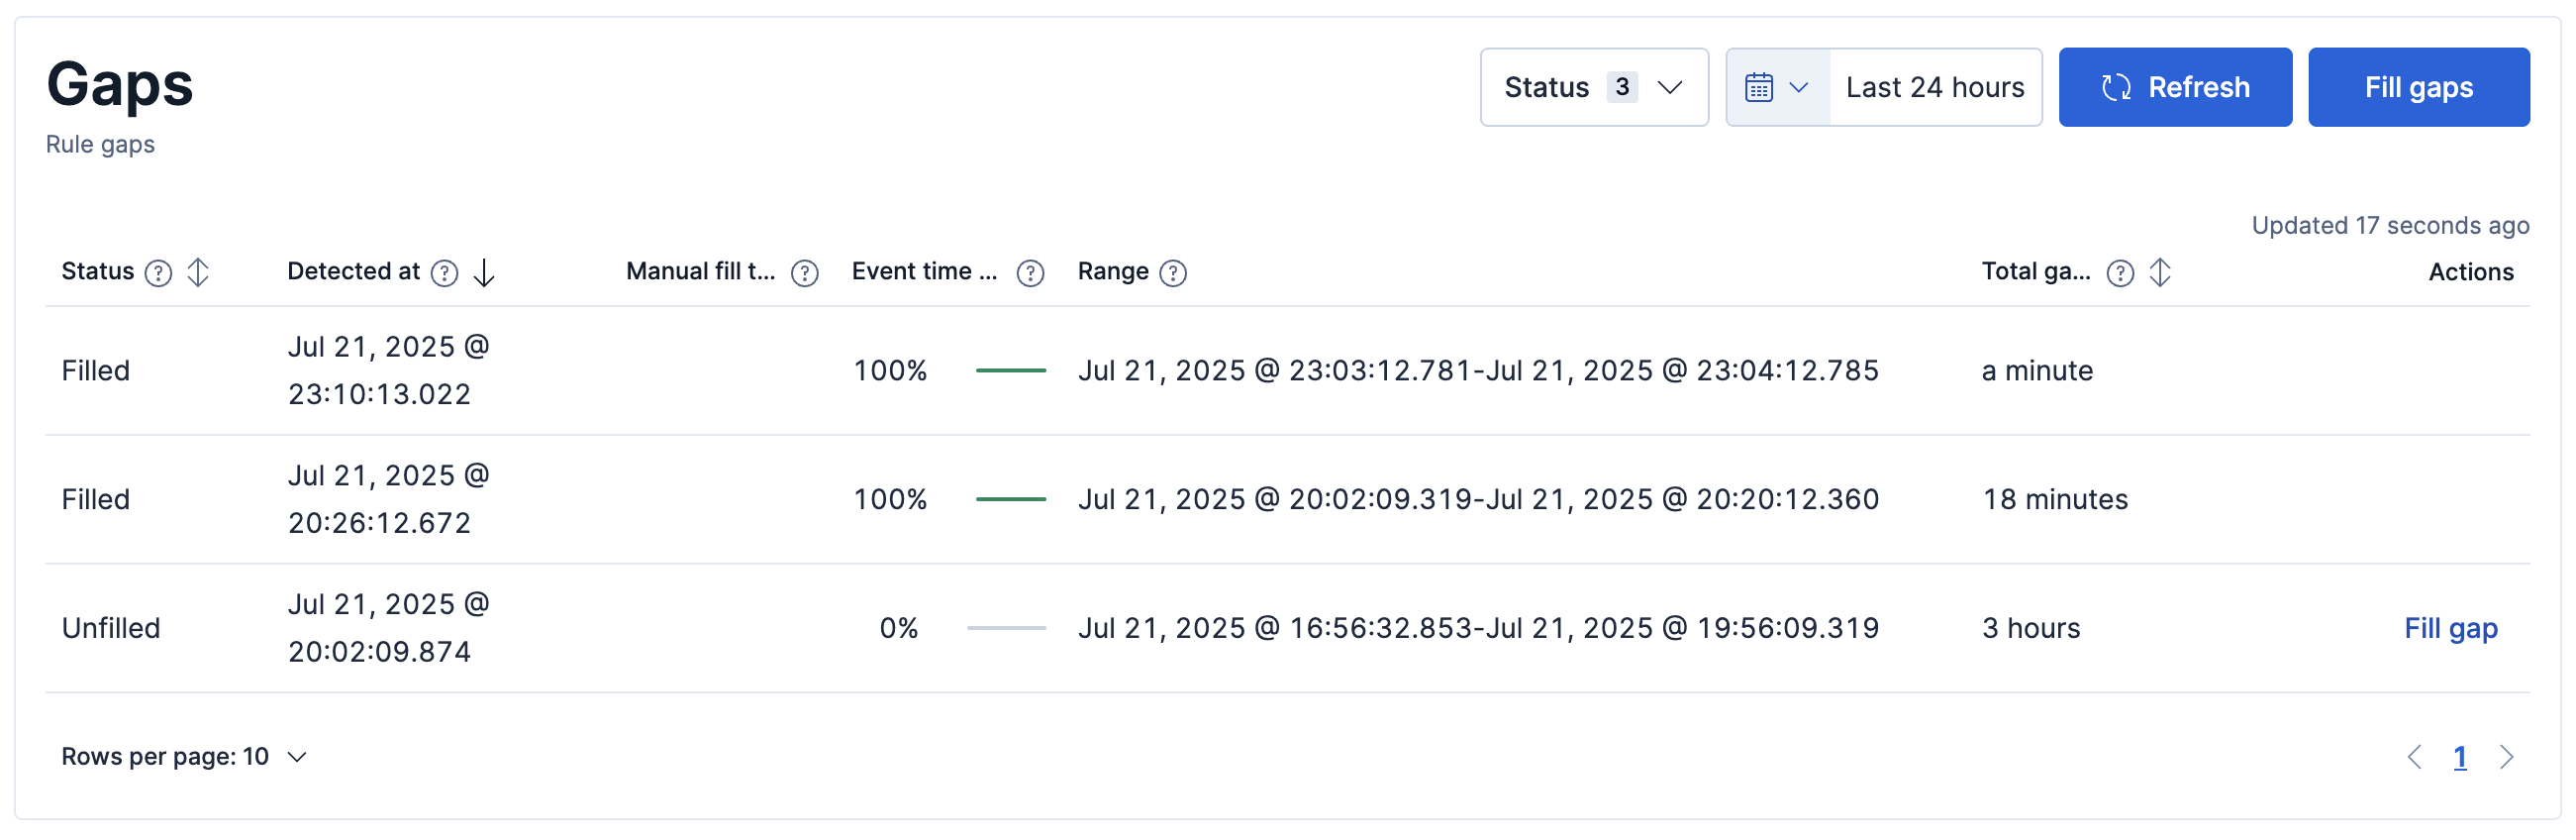Click the Range column help icon

click(1172, 273)
